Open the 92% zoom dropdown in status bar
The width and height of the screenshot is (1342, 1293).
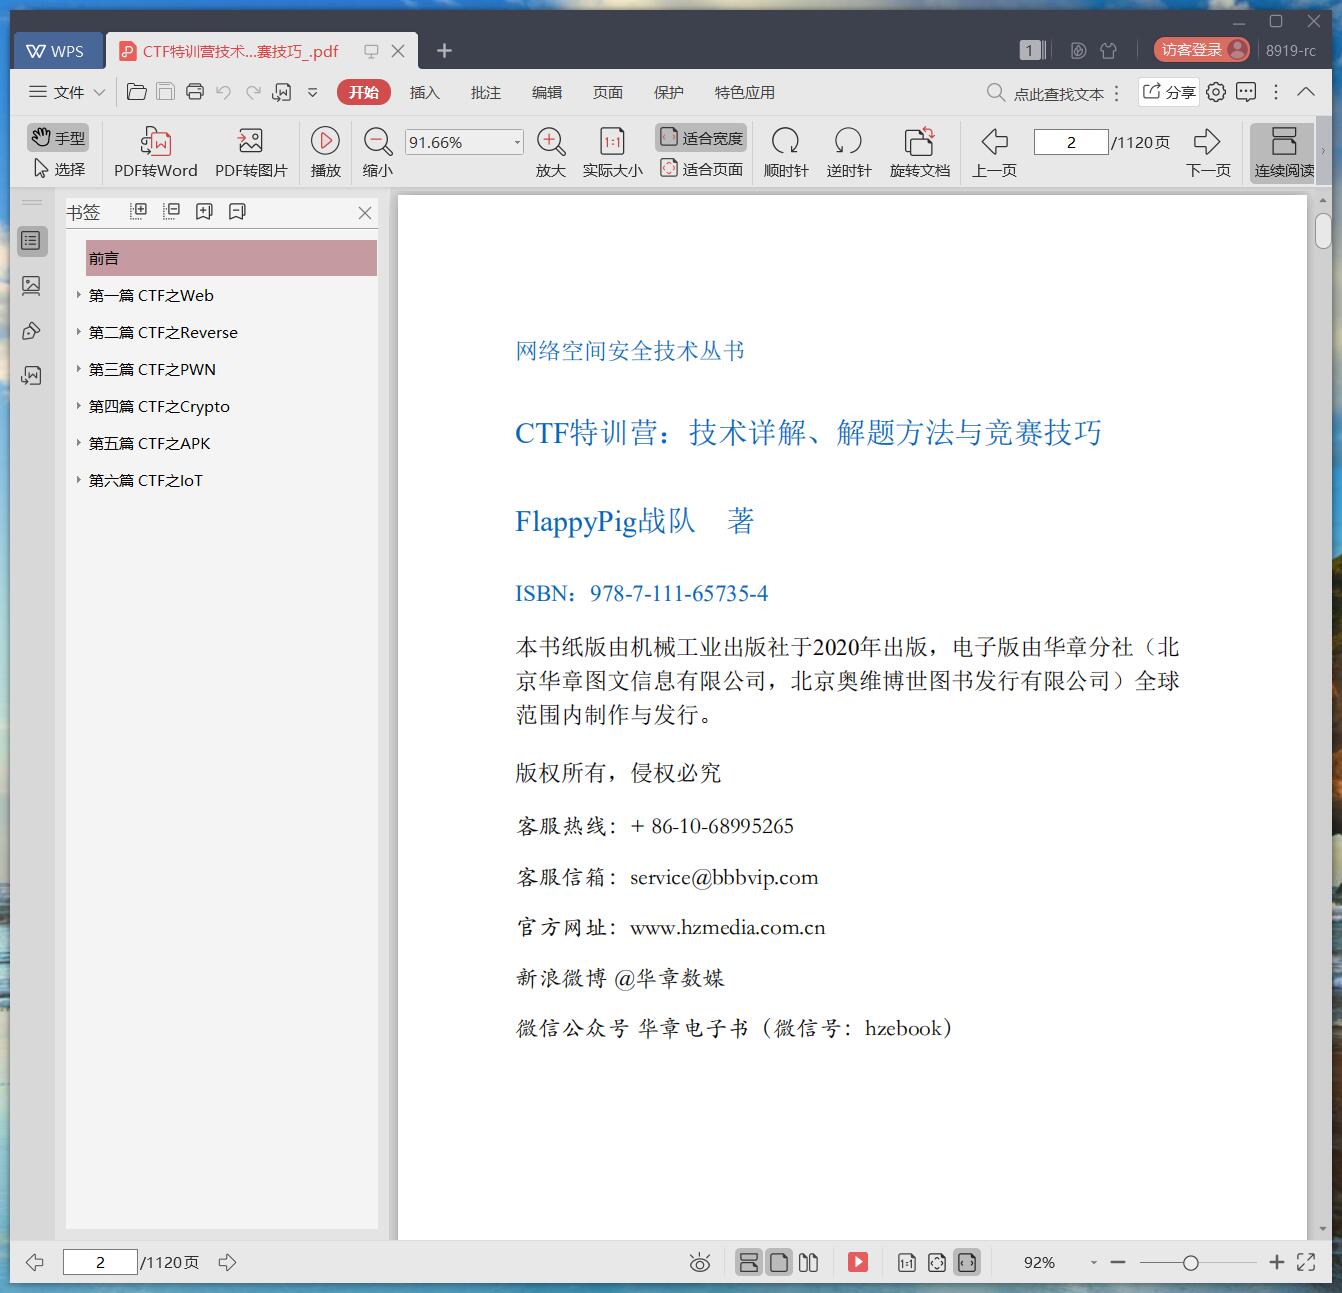(x=1093, y=1263)
